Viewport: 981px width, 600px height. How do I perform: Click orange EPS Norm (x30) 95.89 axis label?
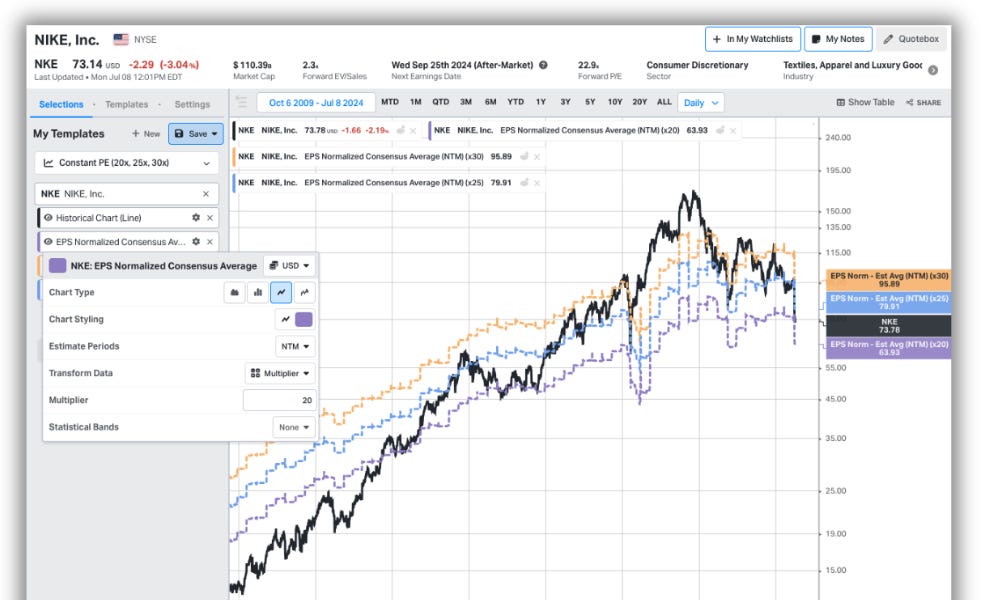[x=888, y=280]
